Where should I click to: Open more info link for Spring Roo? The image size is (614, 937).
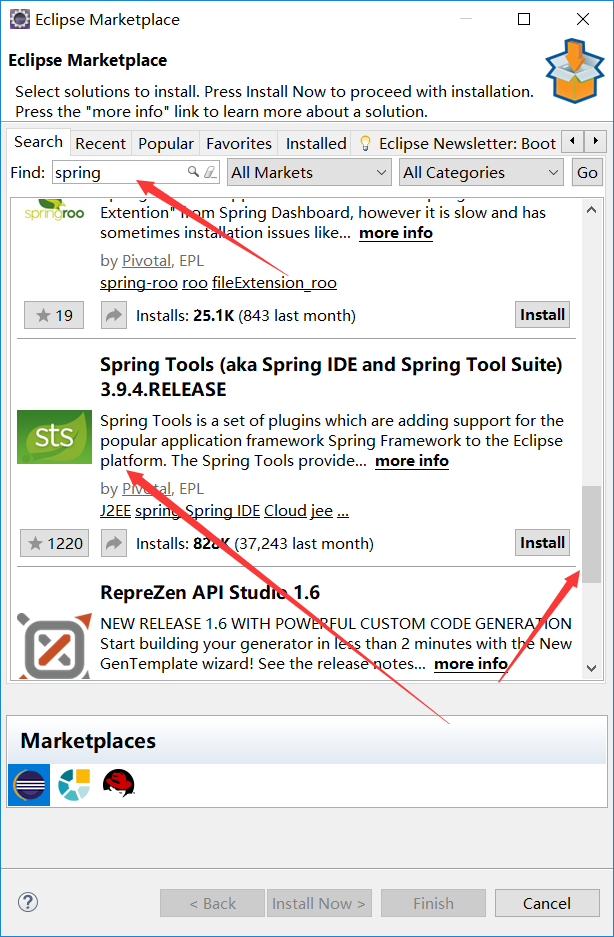(396, 232)
